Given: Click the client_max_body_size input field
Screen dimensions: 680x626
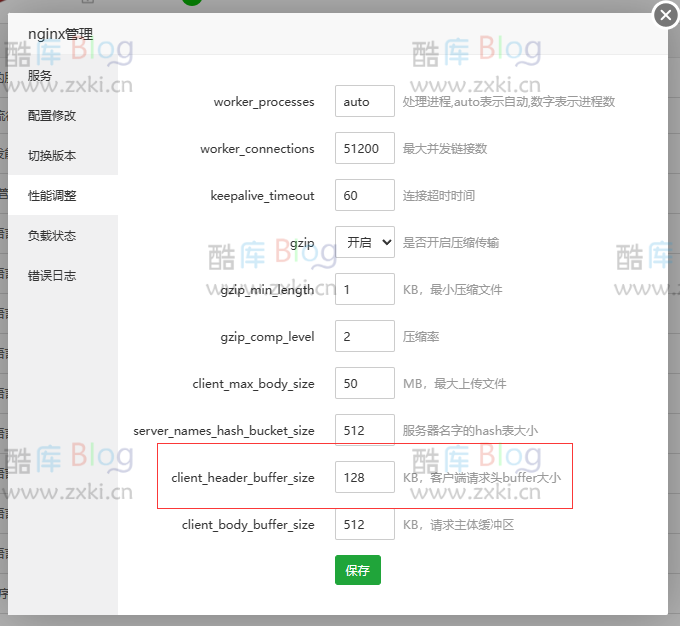Looking at the screenshot, I should [x=365, y=383].
